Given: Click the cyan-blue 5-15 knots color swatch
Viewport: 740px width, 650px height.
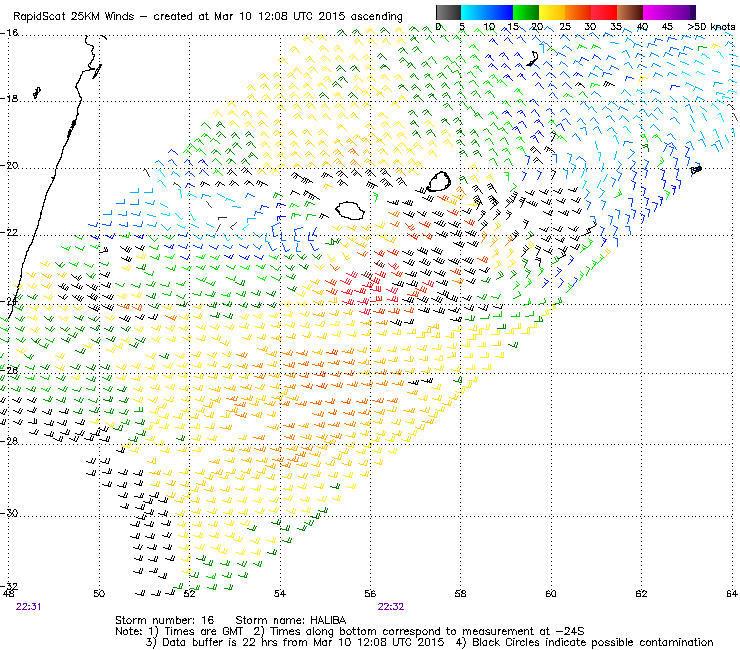Looking at the screenshot, I should pos(487,12).
